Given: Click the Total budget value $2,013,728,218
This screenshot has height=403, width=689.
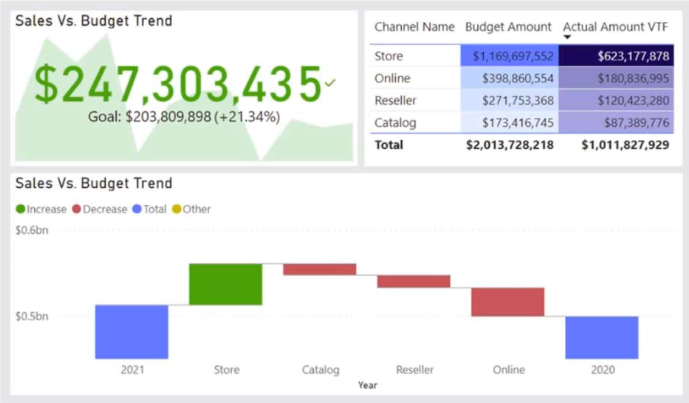Looking at the screenshot, I should [x=509, y=145].
